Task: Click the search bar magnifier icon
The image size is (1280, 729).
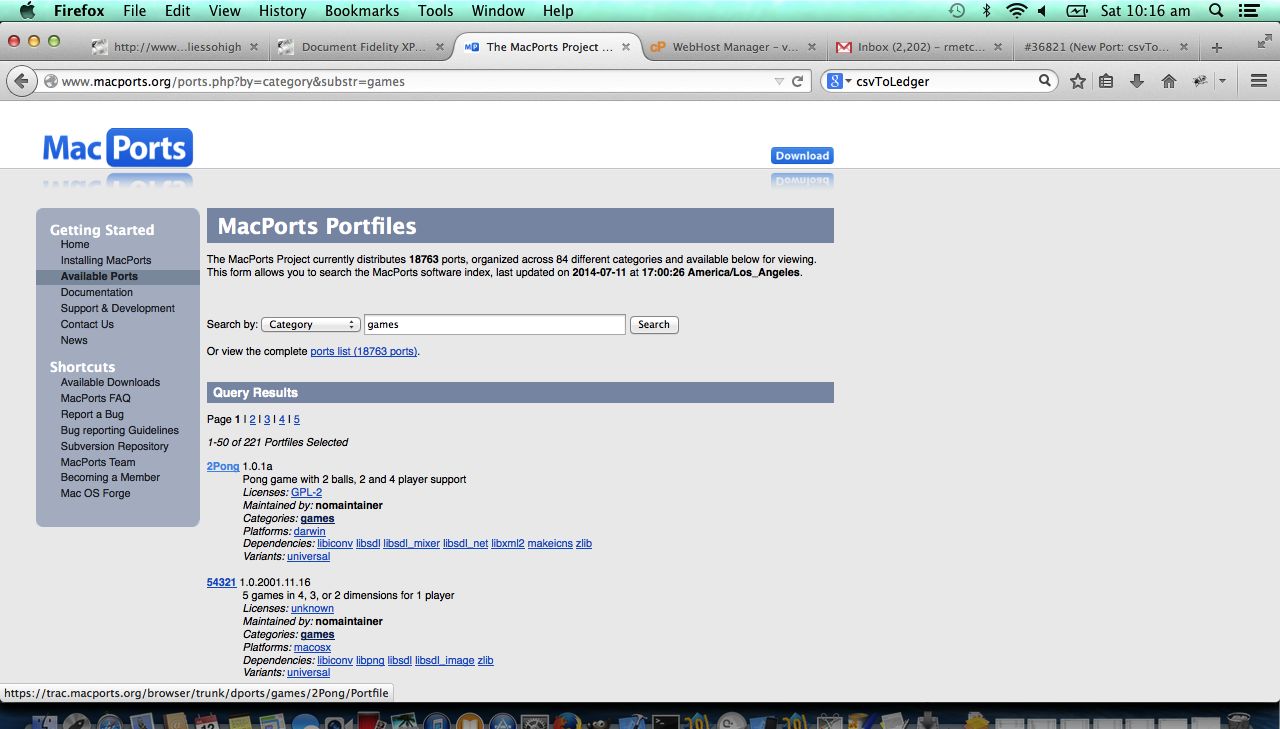Action: (x=1044, y=81)
